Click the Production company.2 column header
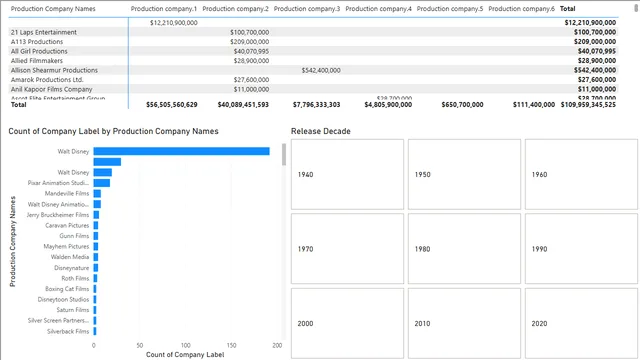This screenshot has width=640, height=360. coord(236,9)
